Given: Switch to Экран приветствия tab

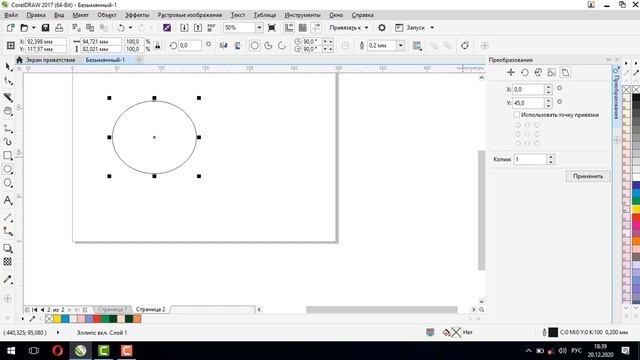Looking at the screenshot, I should coord(51,60).
